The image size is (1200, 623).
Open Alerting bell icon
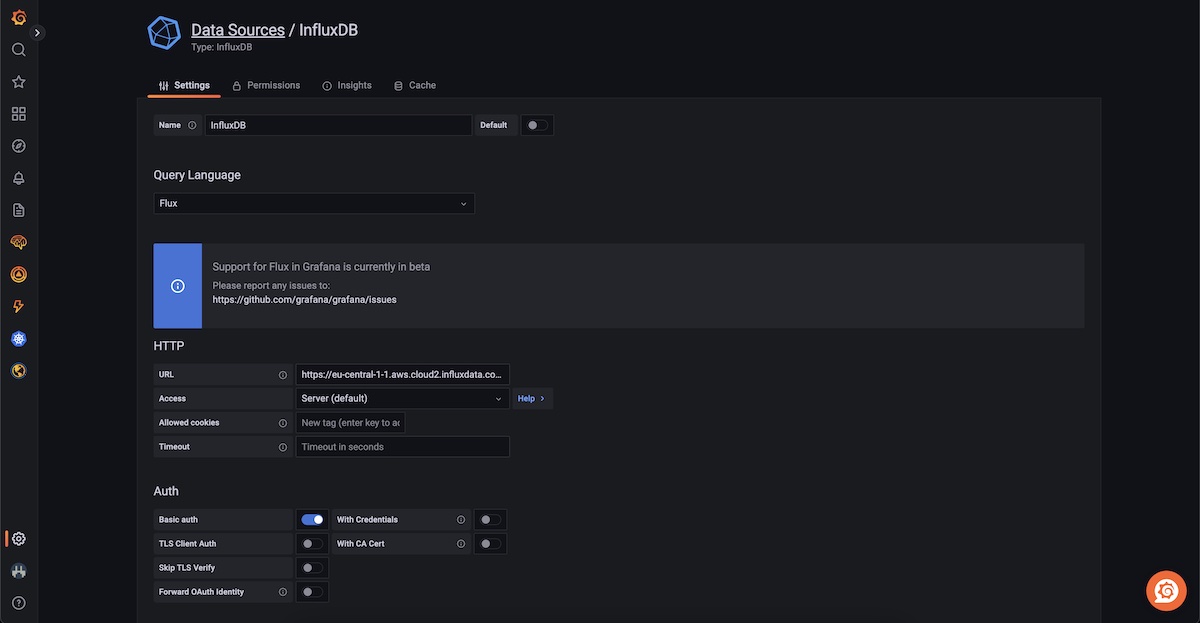pyautogui.click(x=18, y=178)
